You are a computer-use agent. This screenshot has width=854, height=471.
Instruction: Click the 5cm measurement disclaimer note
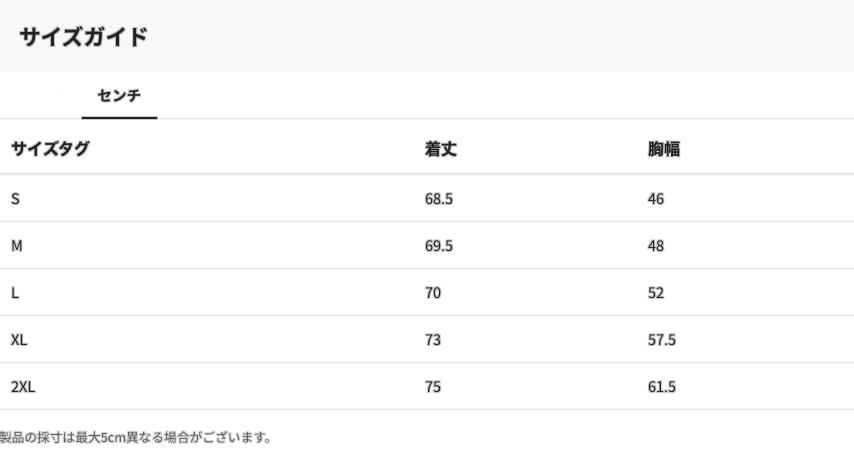(135, 438)
